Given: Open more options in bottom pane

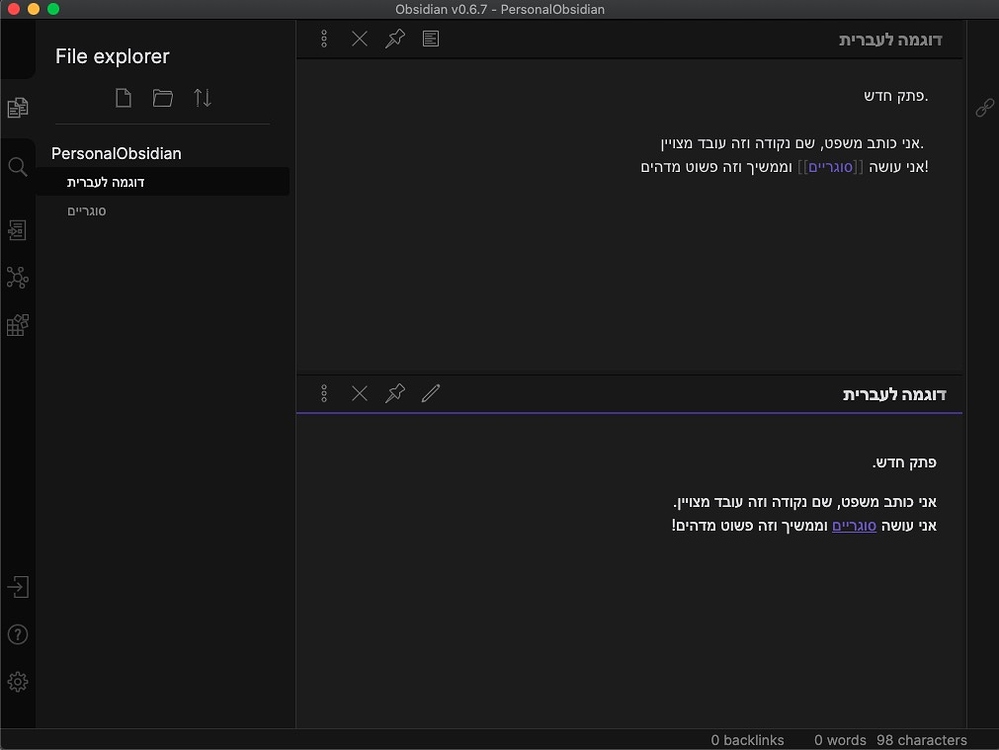Looking at the screenshot, I should tap(324, 393).
